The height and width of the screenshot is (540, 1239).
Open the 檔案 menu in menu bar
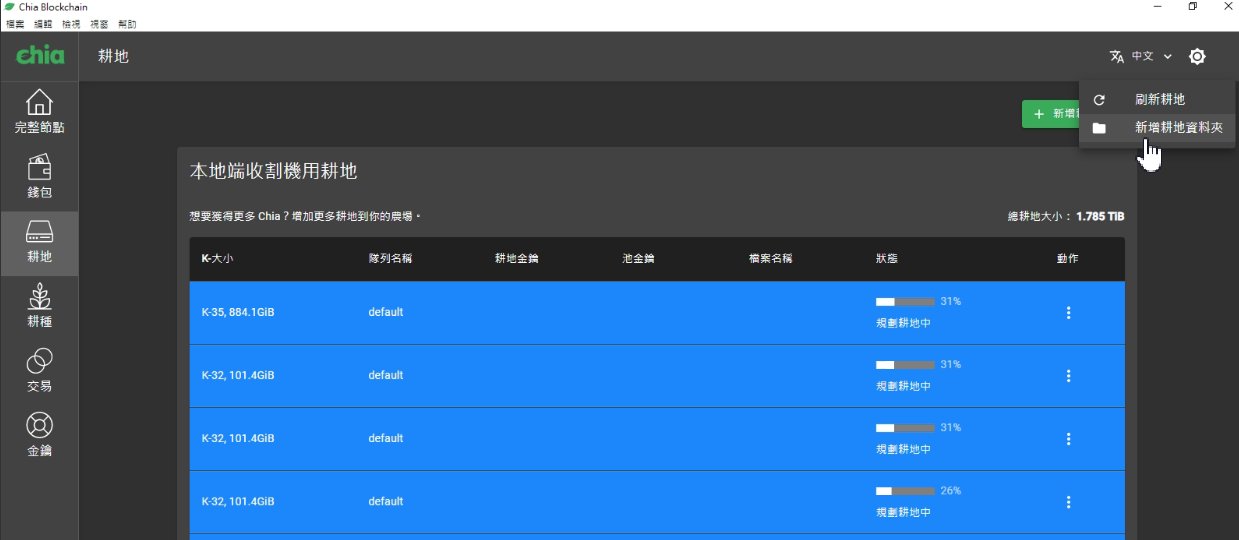tap(15, 23)
